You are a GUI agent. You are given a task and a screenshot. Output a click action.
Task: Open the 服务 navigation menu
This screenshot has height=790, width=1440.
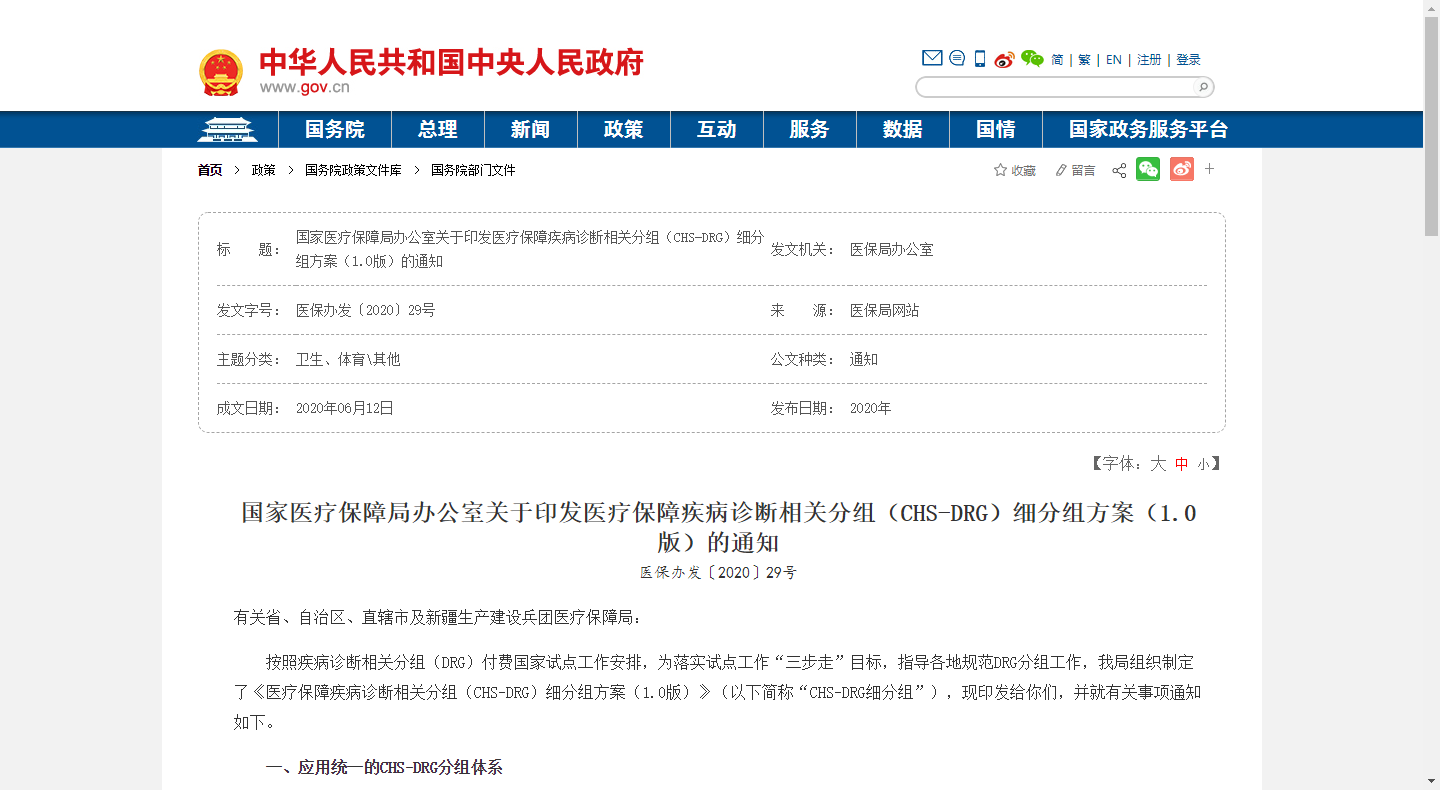(x=809, y=130)
